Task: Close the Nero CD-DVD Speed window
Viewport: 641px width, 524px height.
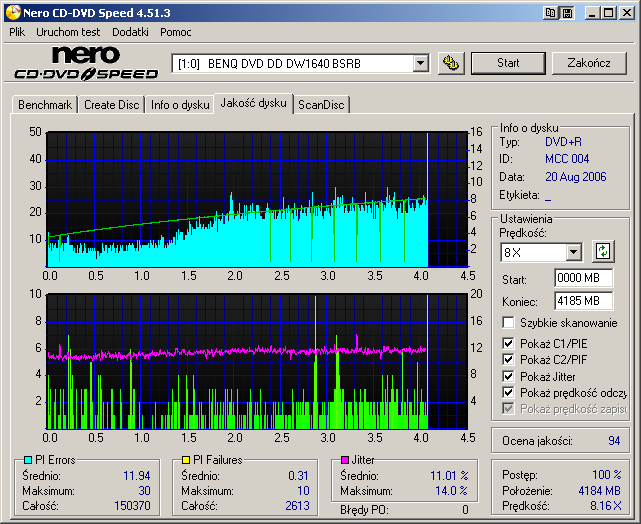Action: [x=627, y=13]
